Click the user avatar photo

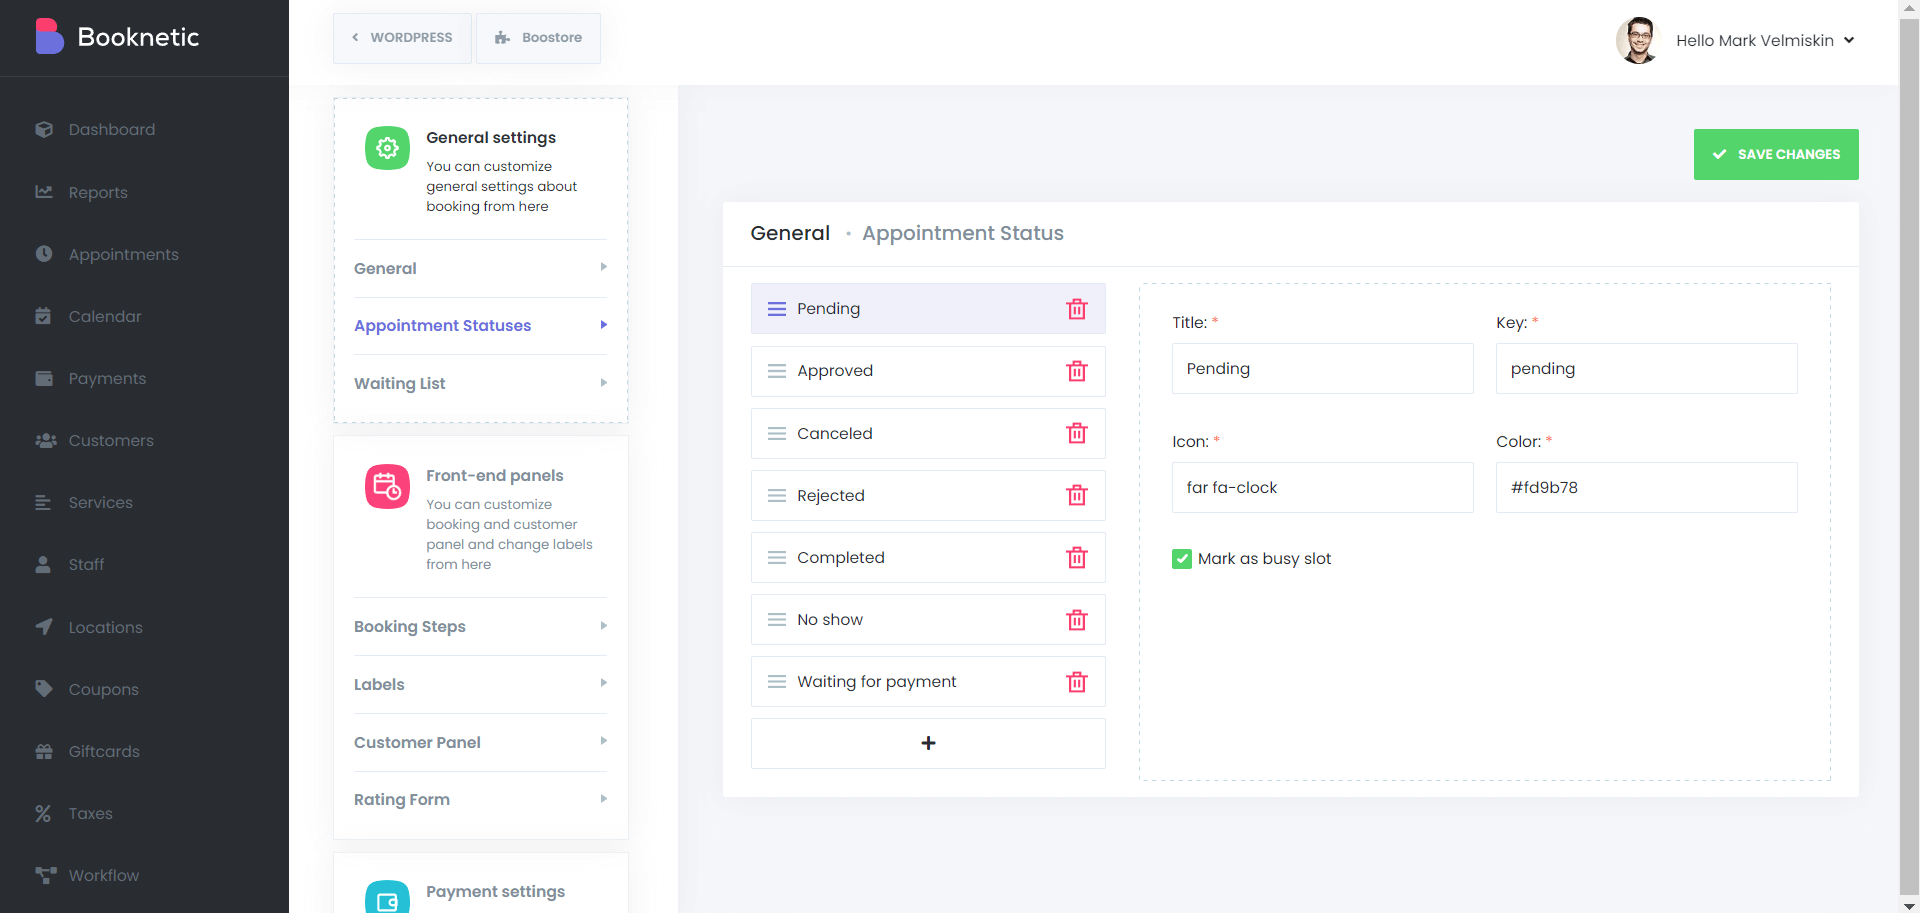(1637, 40)
